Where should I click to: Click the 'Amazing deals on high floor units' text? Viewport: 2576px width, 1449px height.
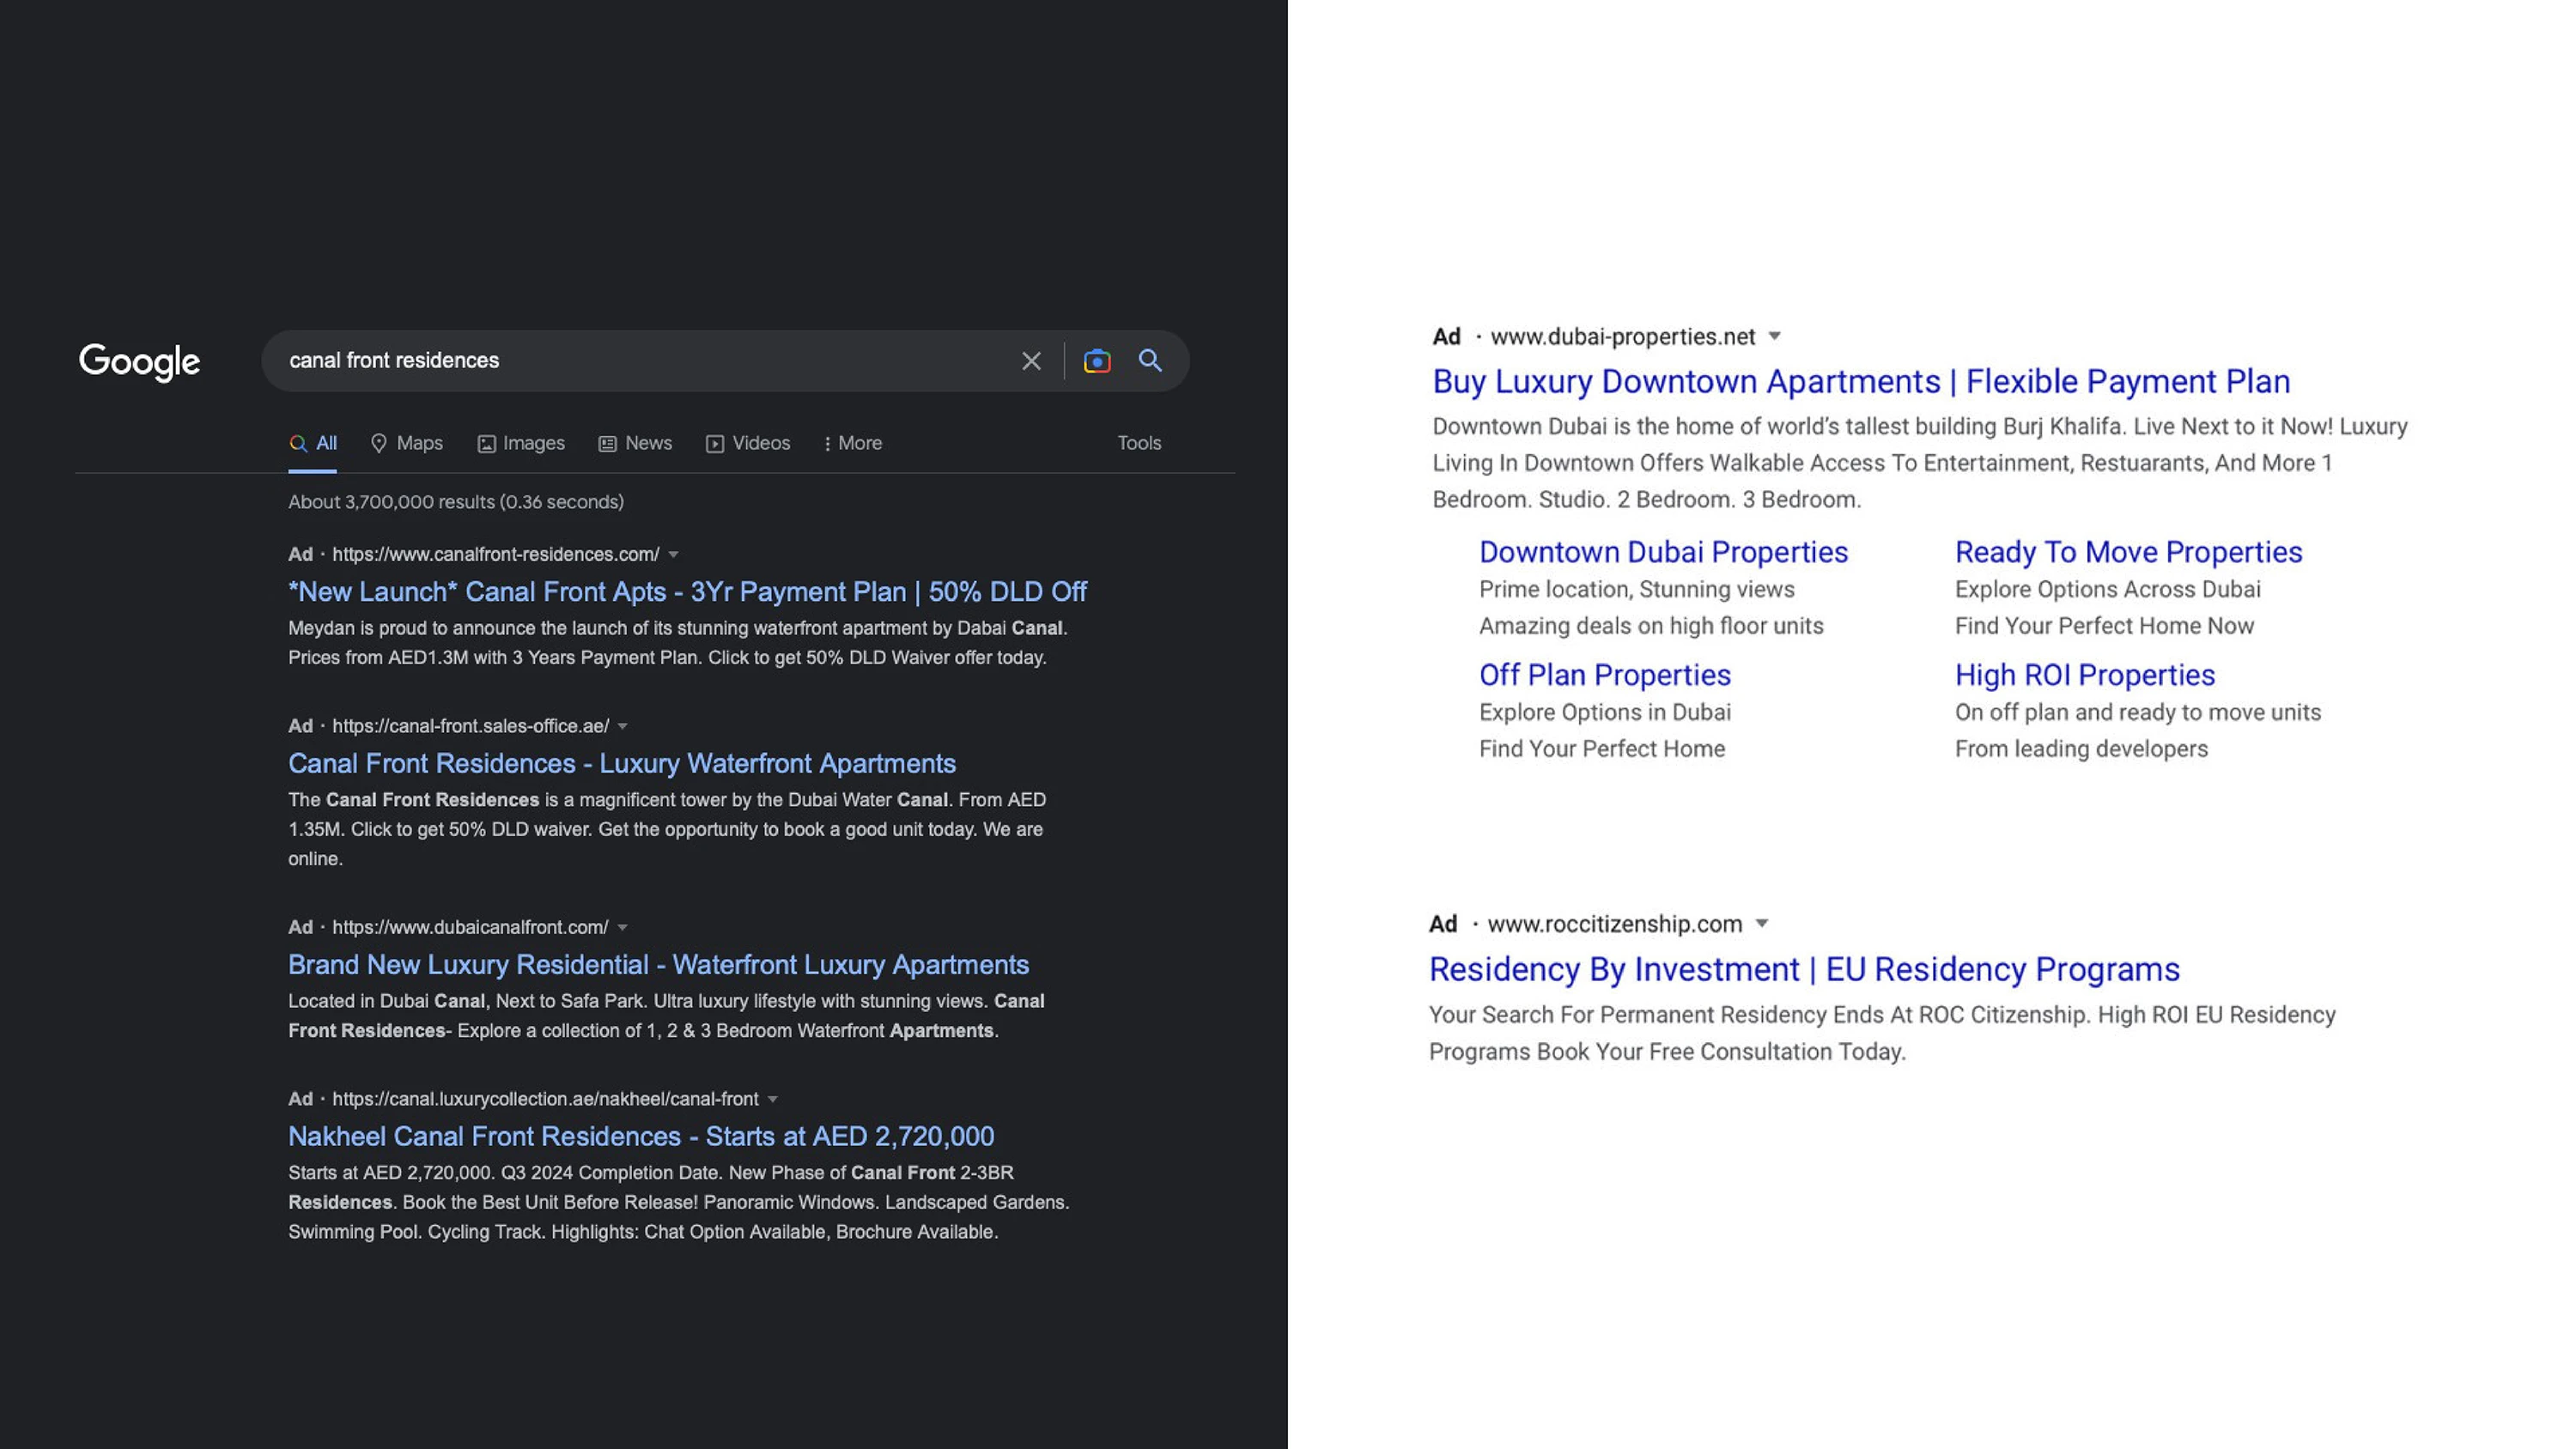coord(1651,627)
